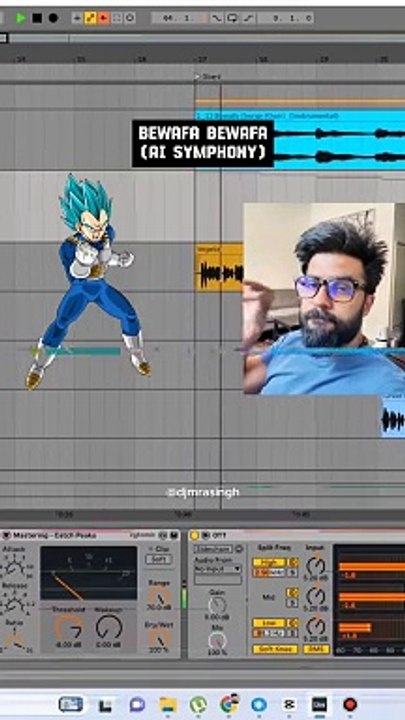This screenshot has height=720, width=405.
Task: Toggle the High band activator in OTT
Action: coord(269,562)
